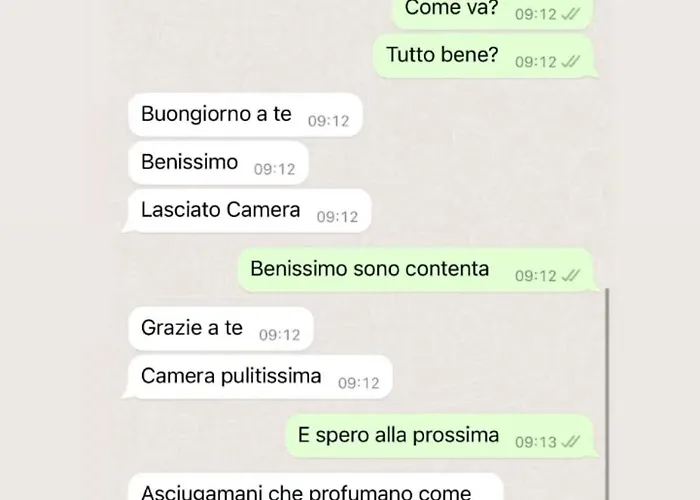The width and height of the screenshot is (700, 500).
Task: Select the 'Benissimo sono contenta' green bubble
Action: (x=418, y=270)
